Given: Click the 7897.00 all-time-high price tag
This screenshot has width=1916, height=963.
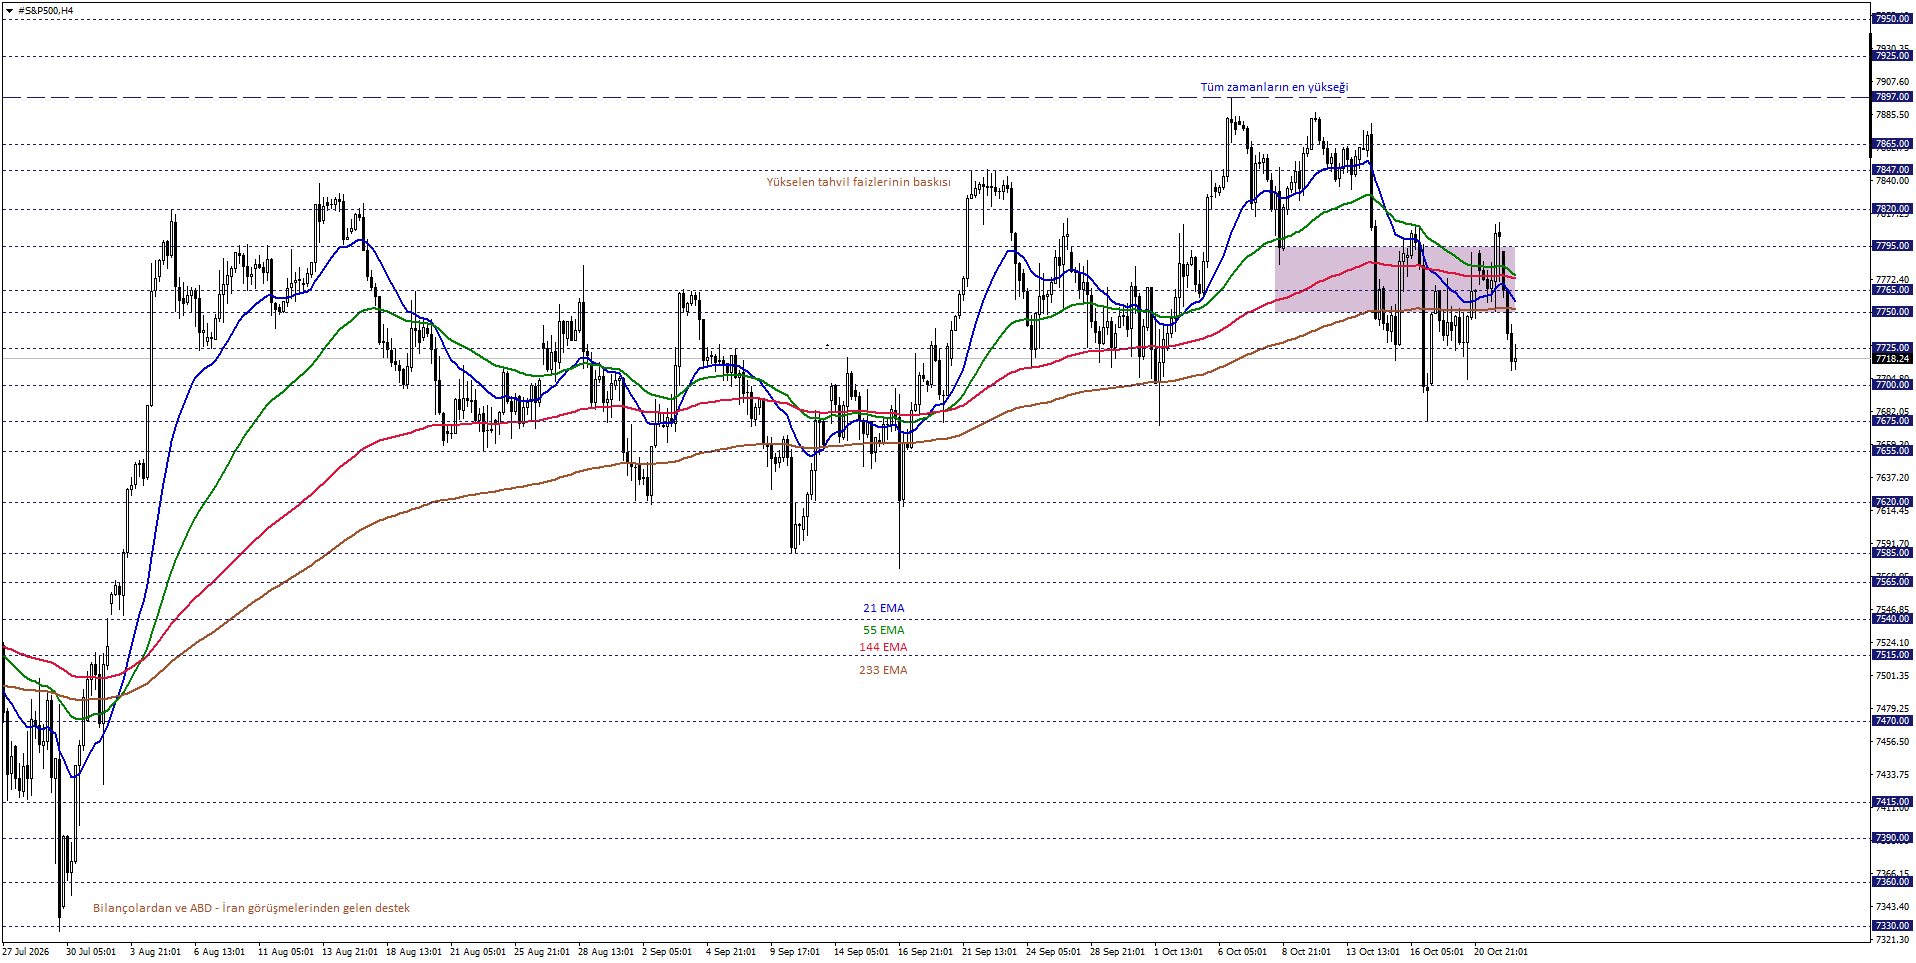Looking at the screenshot, I should tap(1892, 97).
